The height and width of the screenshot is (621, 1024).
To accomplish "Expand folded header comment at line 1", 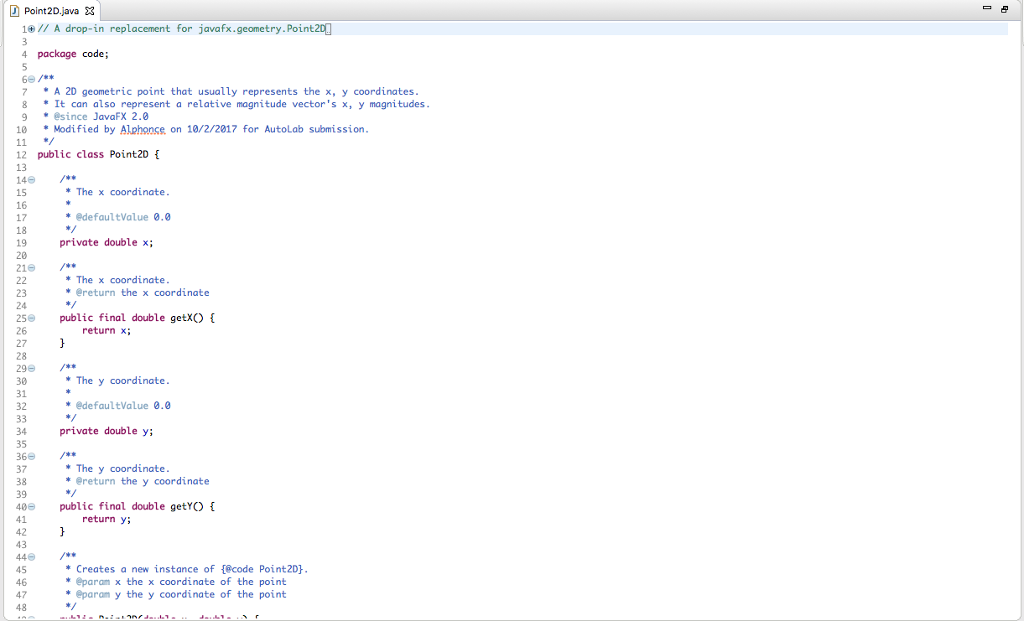I will click(31, 29).
